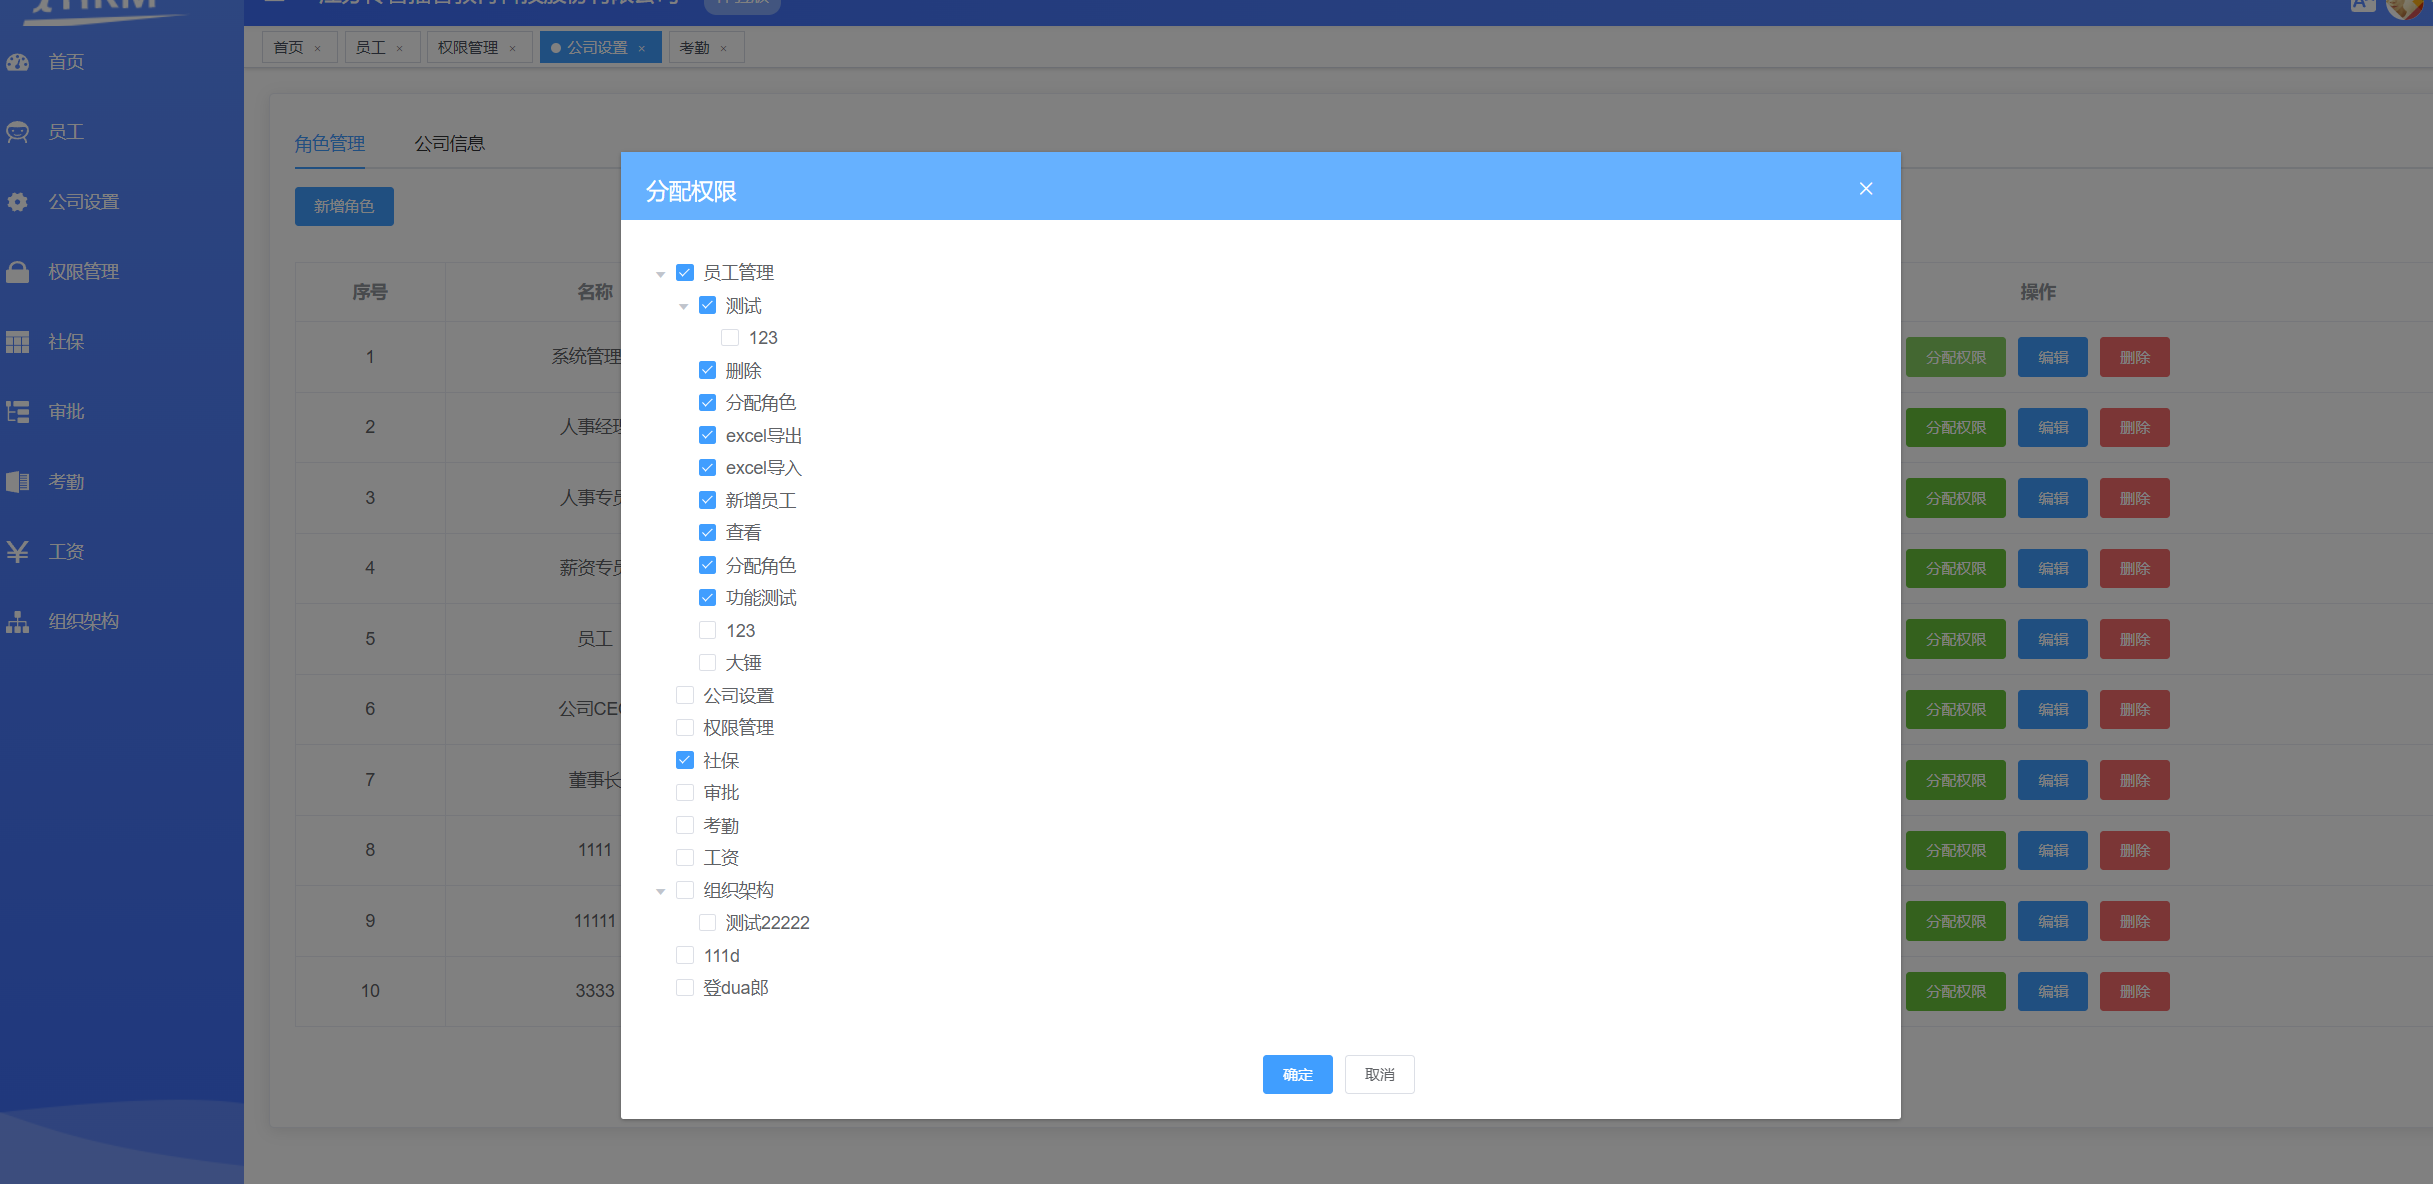2433x1184 pixels.
Task: Click 编辑 in row 7
Action: point(2053,781)
